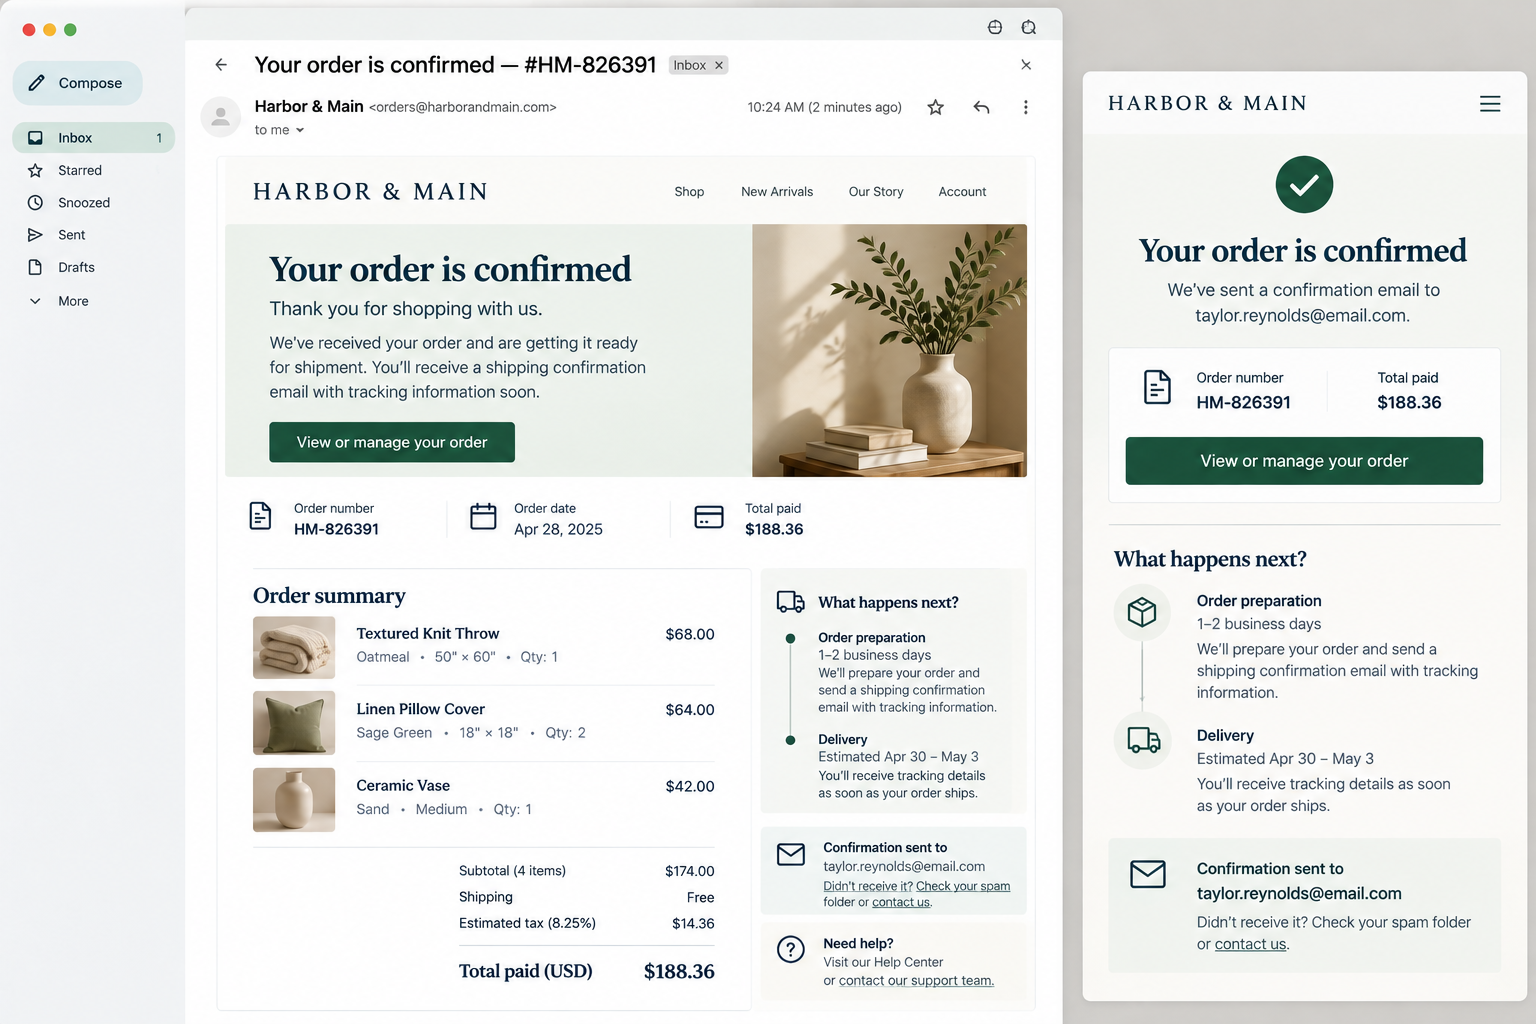
Task: Star the Harbor & Main email
Action: tap(935, 107)
